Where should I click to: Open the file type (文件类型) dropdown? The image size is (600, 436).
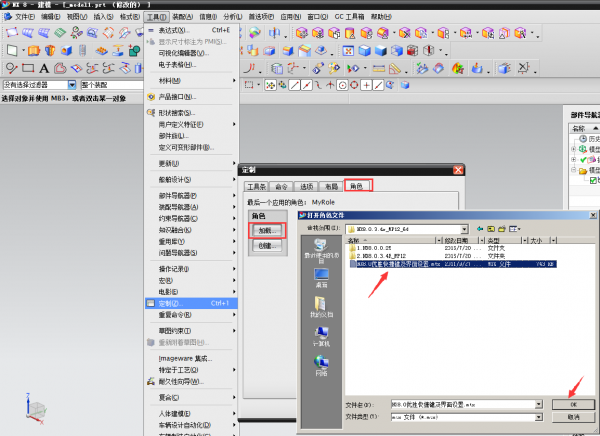coord(541,415)
